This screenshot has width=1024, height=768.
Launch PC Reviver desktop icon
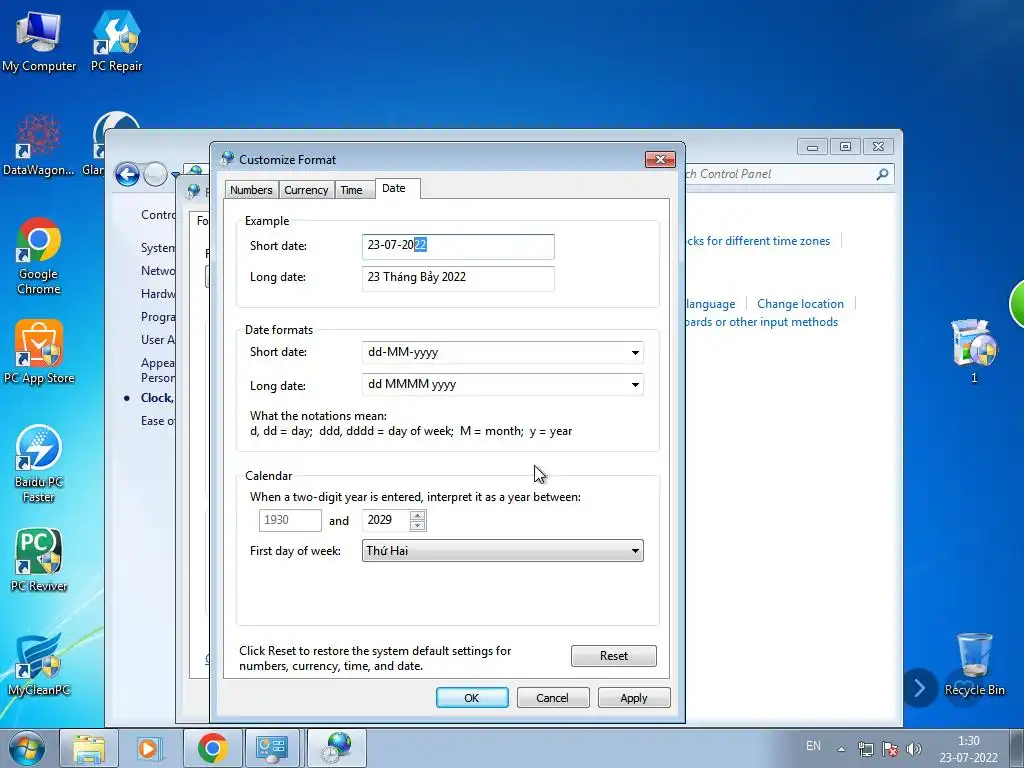(x=39, y=560)
